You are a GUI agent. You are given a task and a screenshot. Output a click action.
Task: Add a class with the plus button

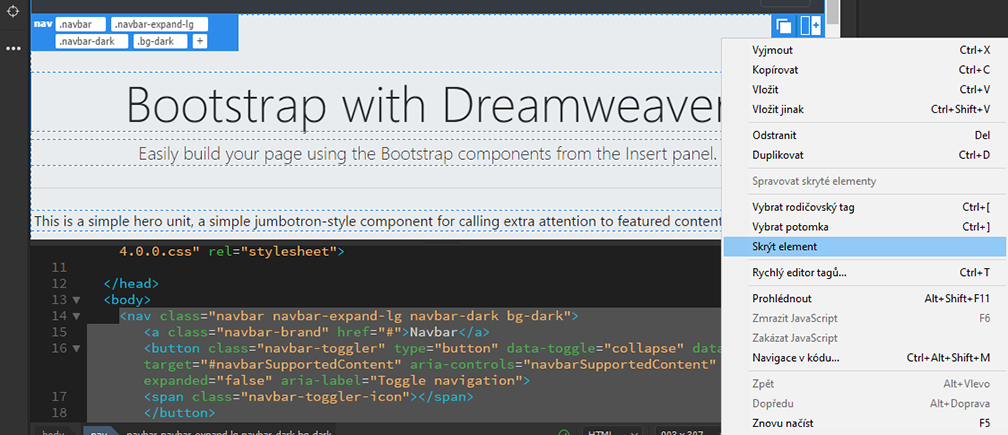click(x=199, y=41)
